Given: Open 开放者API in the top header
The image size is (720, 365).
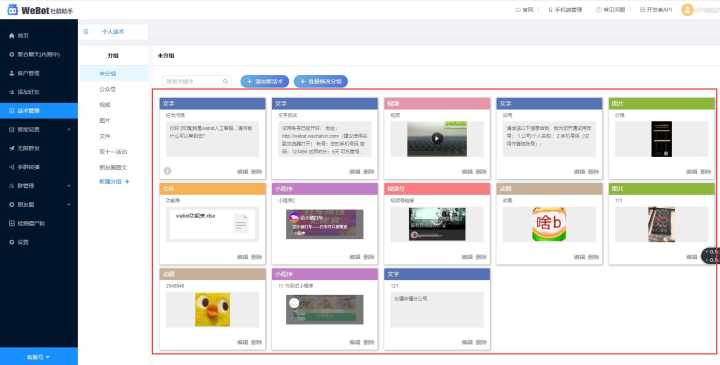Looking at the screenshot, I should [x=656, y=10].
